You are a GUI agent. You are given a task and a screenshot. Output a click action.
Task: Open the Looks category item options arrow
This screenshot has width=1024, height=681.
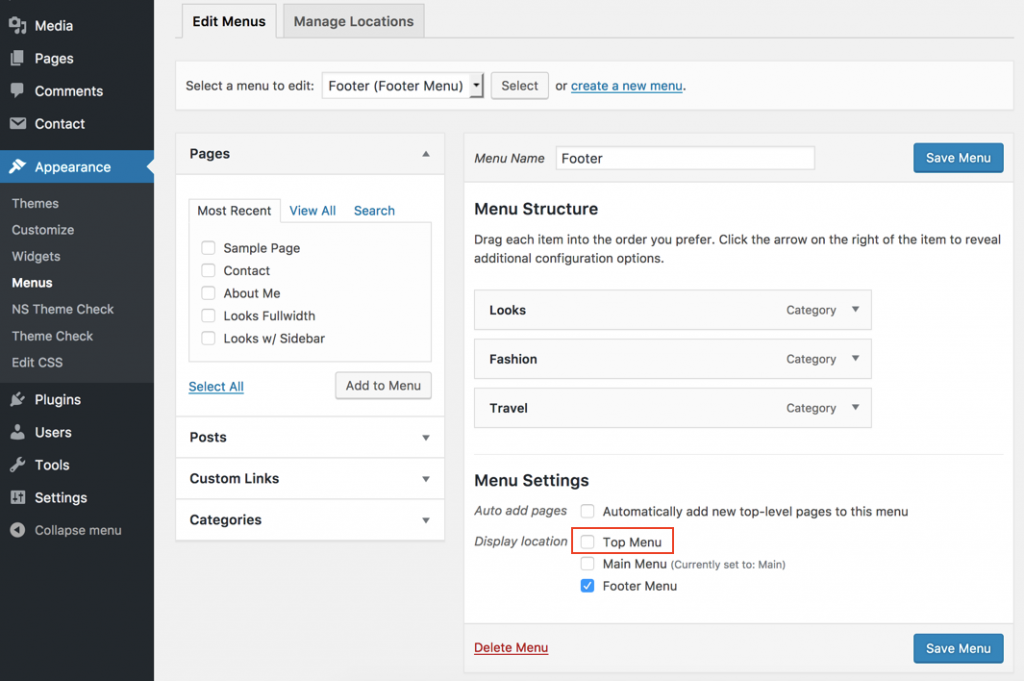855,310
